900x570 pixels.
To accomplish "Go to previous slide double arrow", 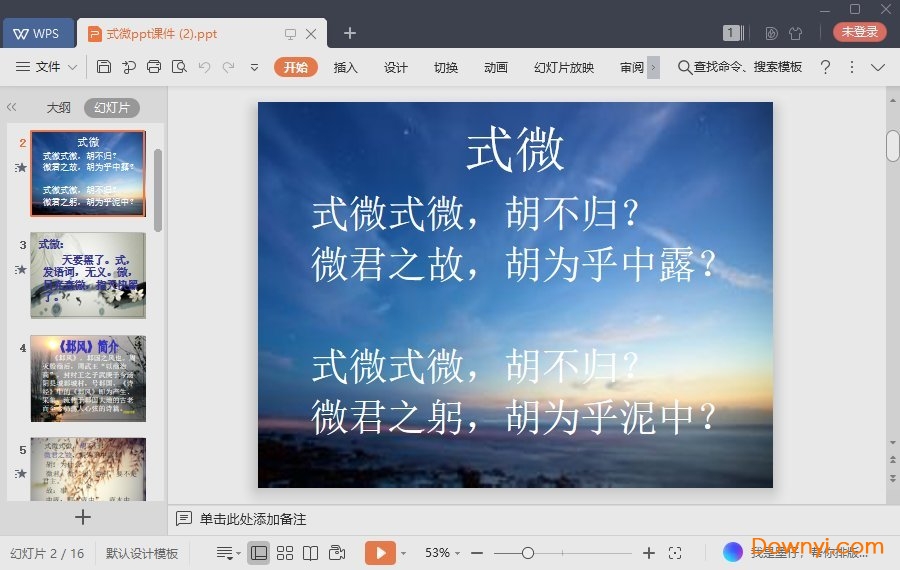I will click(x=893, y=459).
